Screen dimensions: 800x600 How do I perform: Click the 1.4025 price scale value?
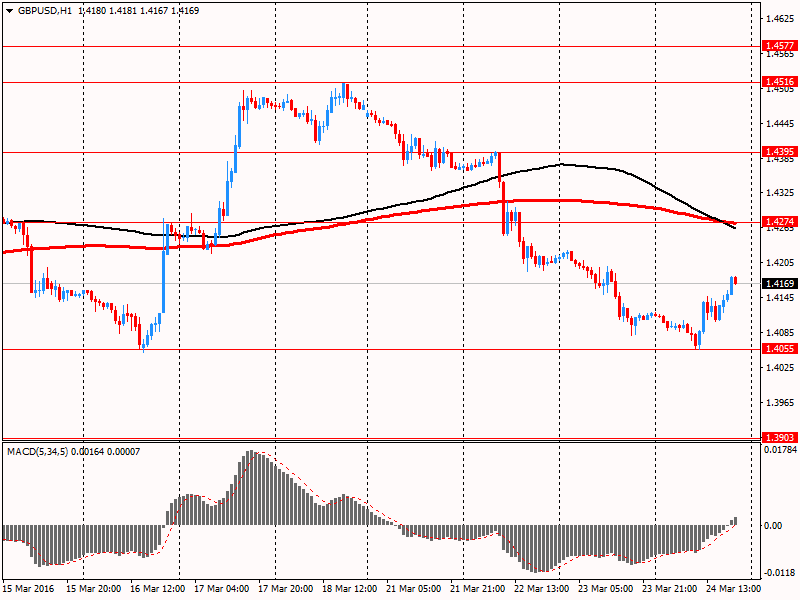tap(780, 367)
